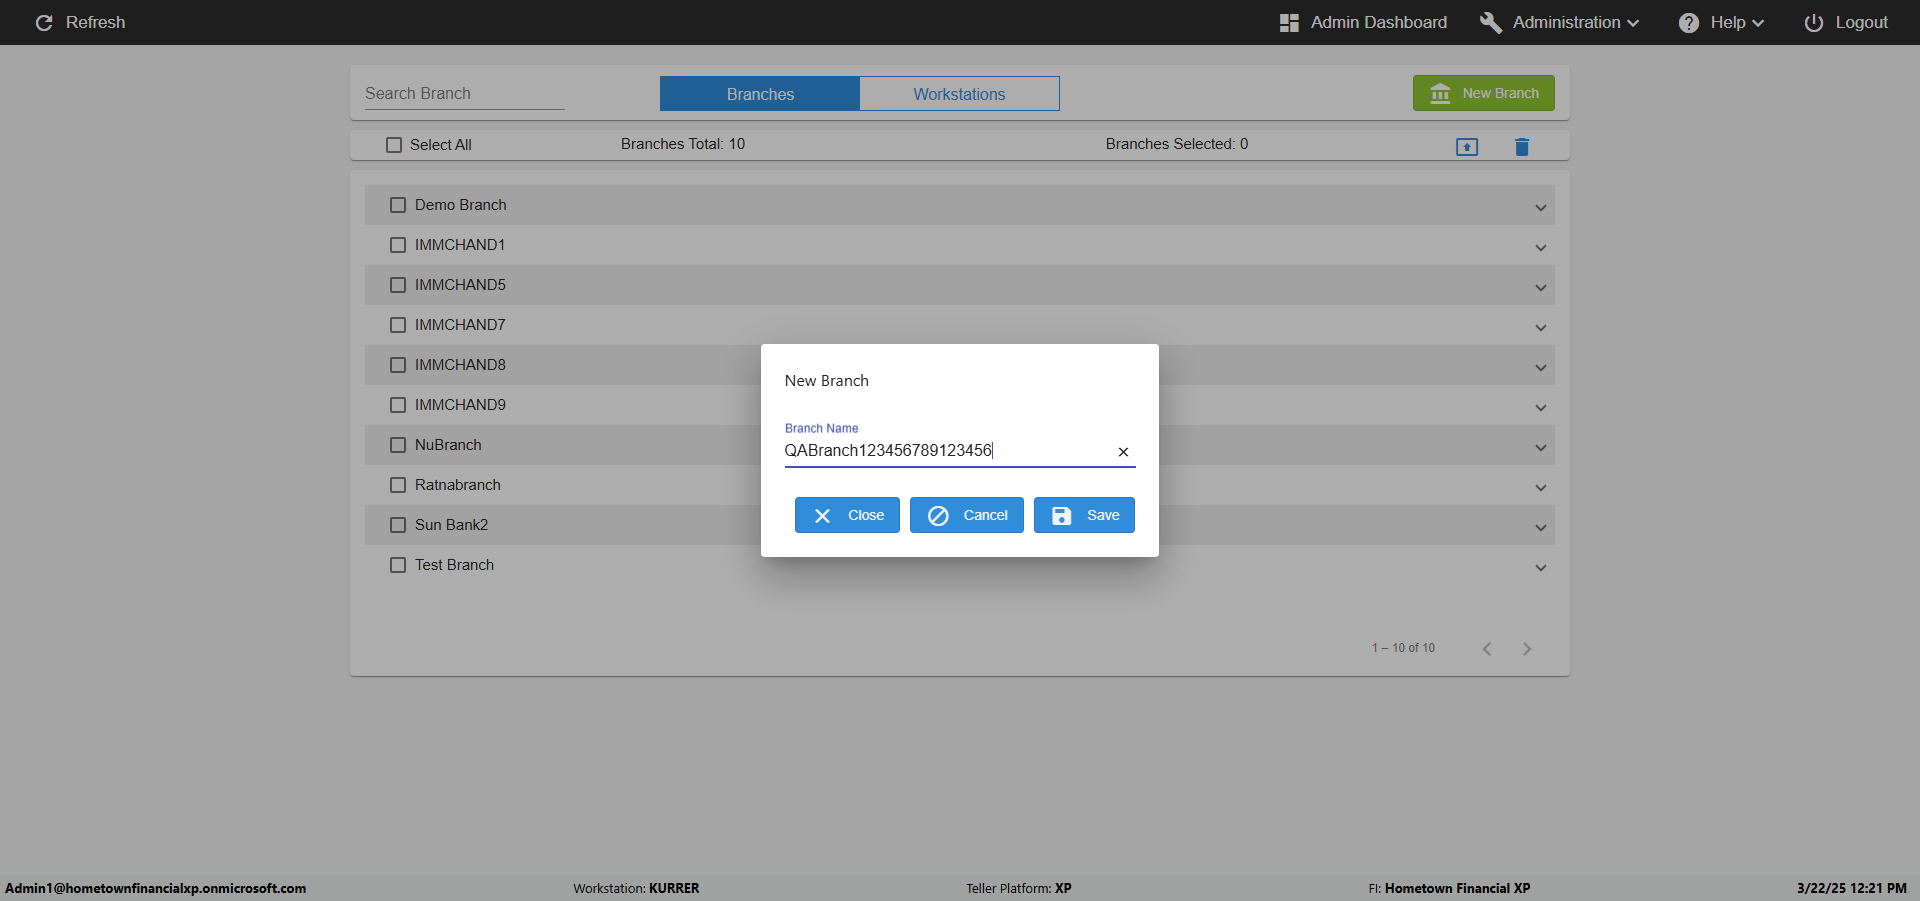Click the delete trash icon
The width and height of the screenshot is (1920, 901).
(1522, 147)
